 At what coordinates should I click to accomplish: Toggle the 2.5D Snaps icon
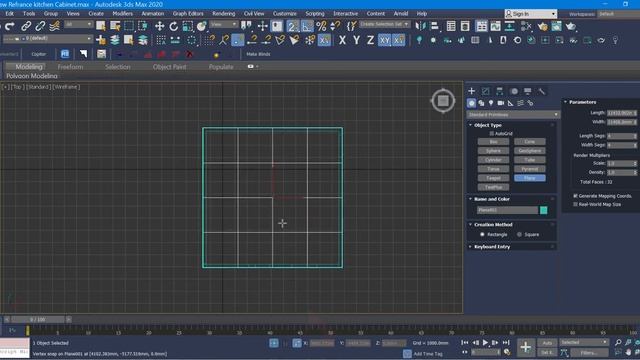click(x=292, y=27)
